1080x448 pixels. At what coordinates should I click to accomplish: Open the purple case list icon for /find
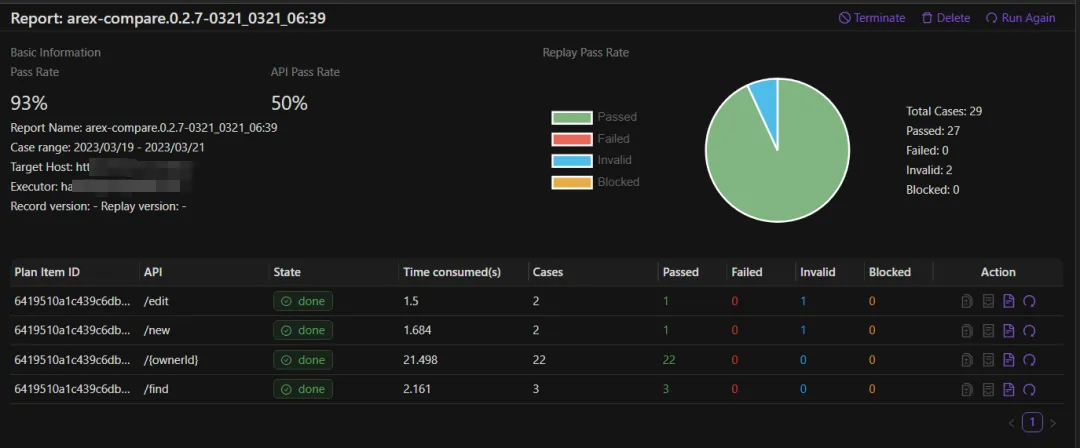[x=1009, y=389]
